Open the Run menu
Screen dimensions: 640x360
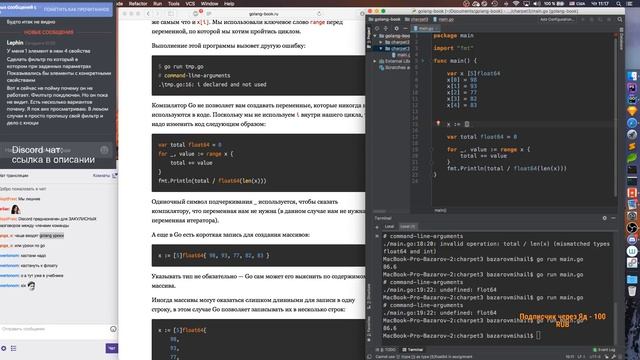[x=158, y=3]
